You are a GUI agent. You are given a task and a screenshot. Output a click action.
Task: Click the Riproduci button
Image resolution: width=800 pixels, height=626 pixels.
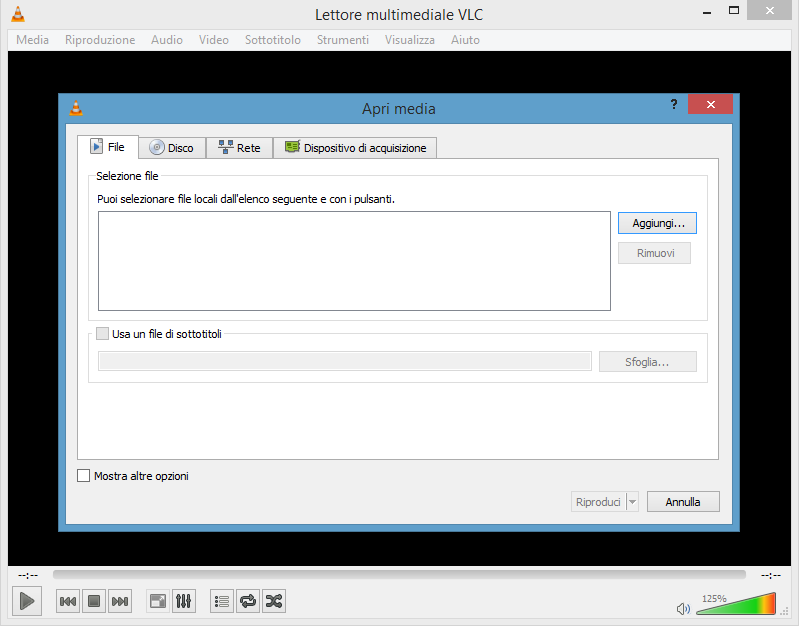(x=598, y=502)
